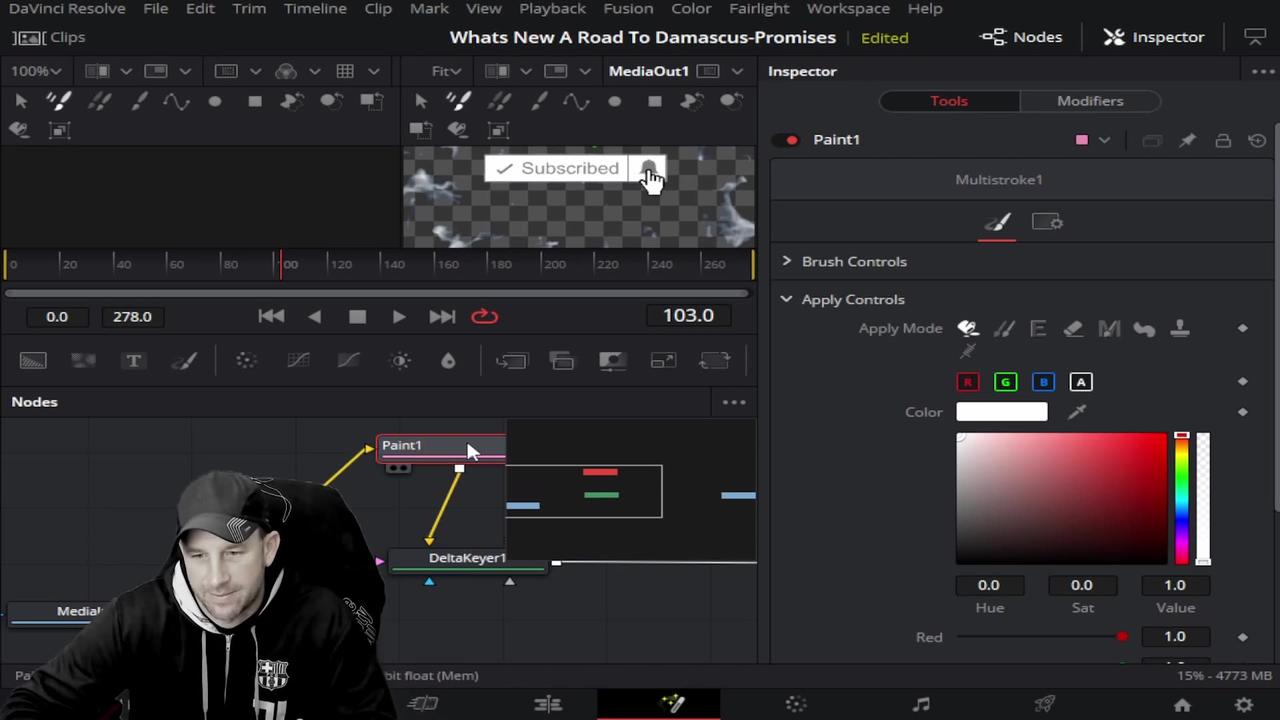Select the Paint tool in the Fusion toolbar
This screenshot has height=720, width=1280.
tap(185, 361)
